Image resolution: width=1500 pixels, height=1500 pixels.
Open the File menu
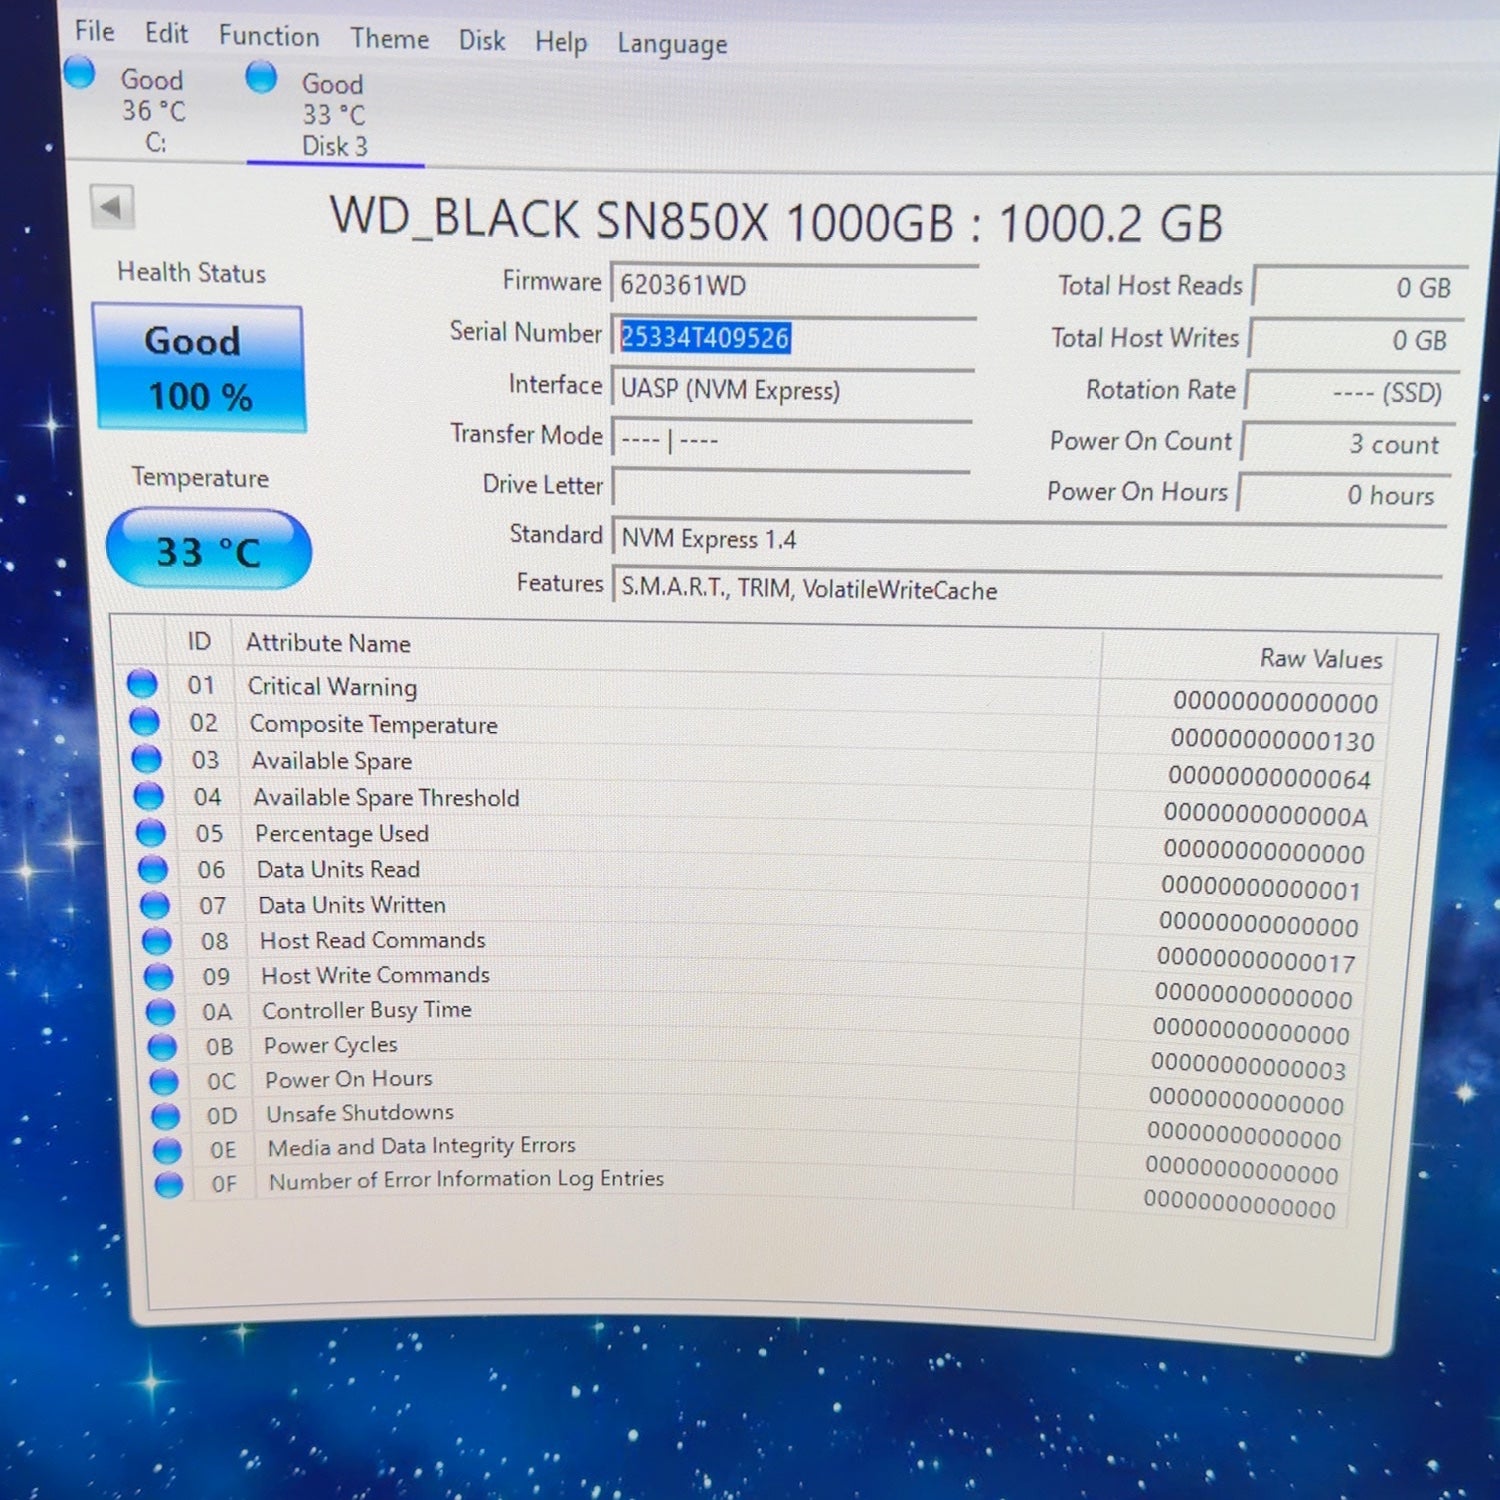(95, 31)
